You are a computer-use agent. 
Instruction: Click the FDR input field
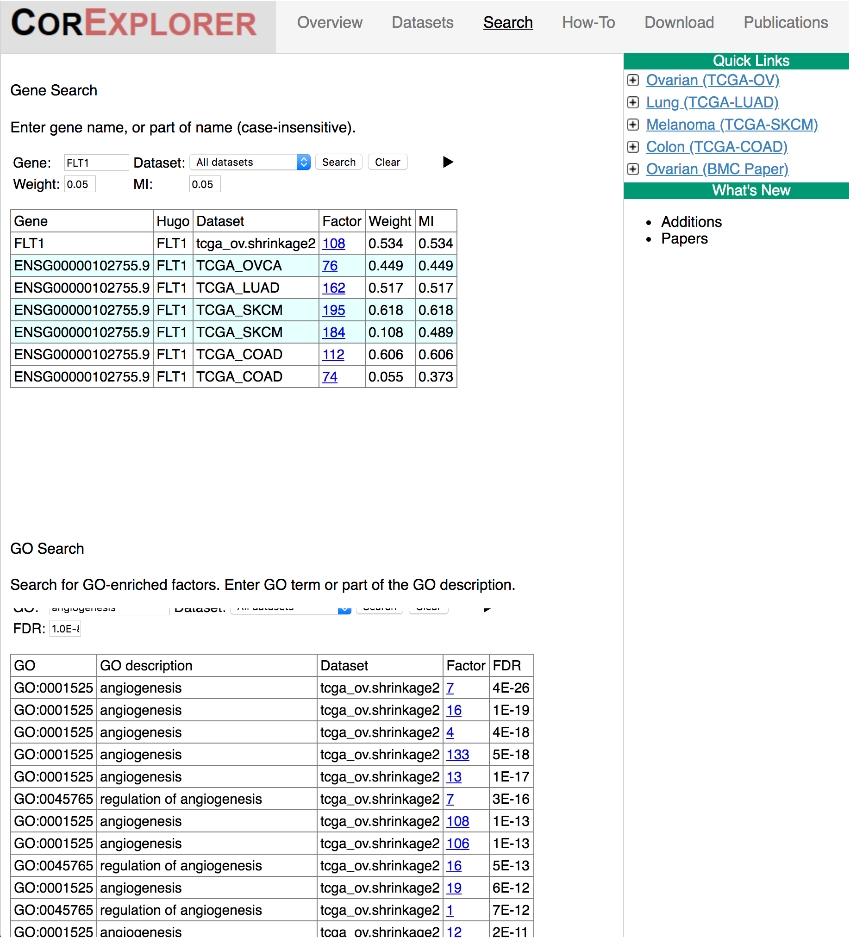65,629
